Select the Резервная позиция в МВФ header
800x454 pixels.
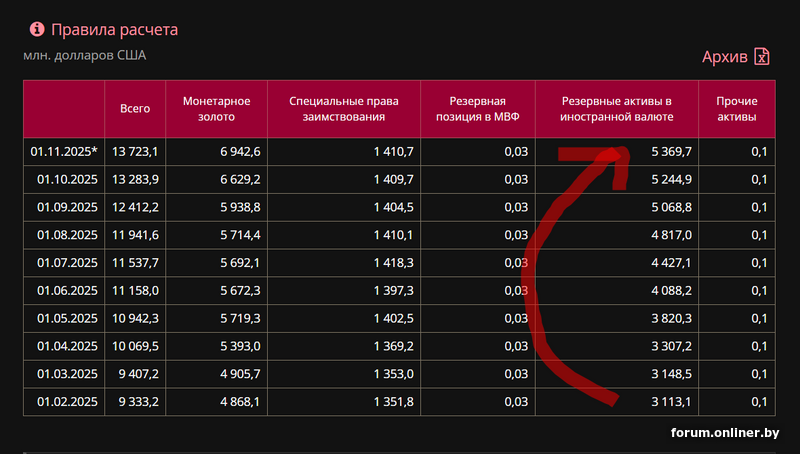(477, 109)
